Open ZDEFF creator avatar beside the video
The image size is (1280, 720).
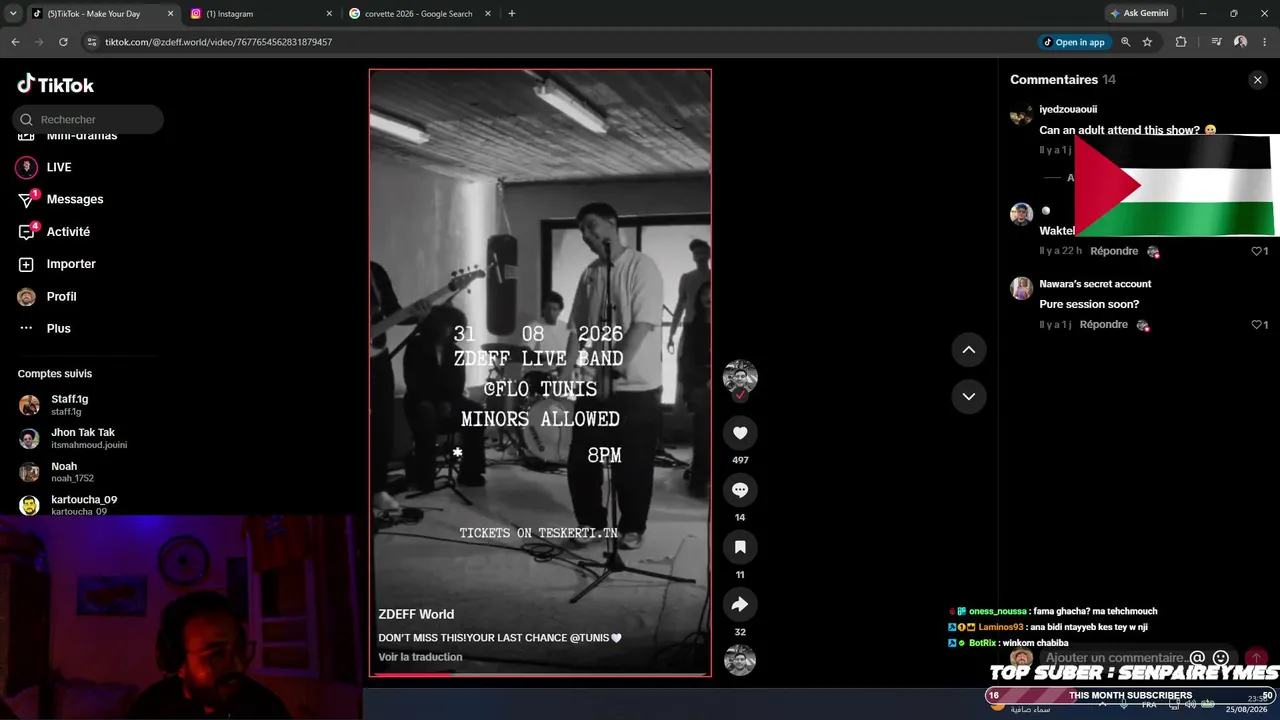(740, 377)
